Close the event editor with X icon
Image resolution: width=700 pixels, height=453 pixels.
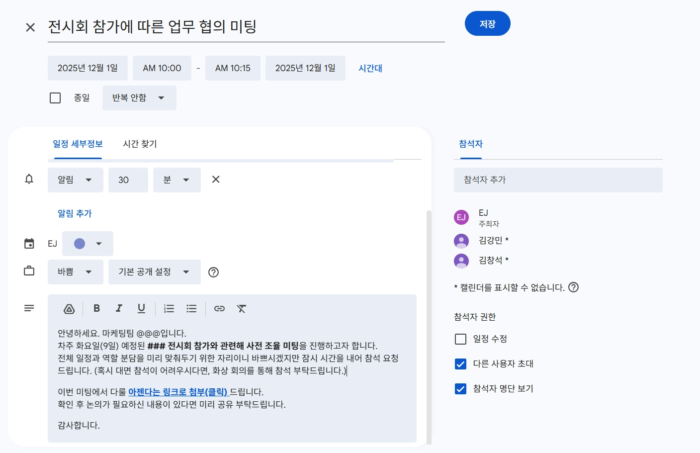(x=30, y=27)
